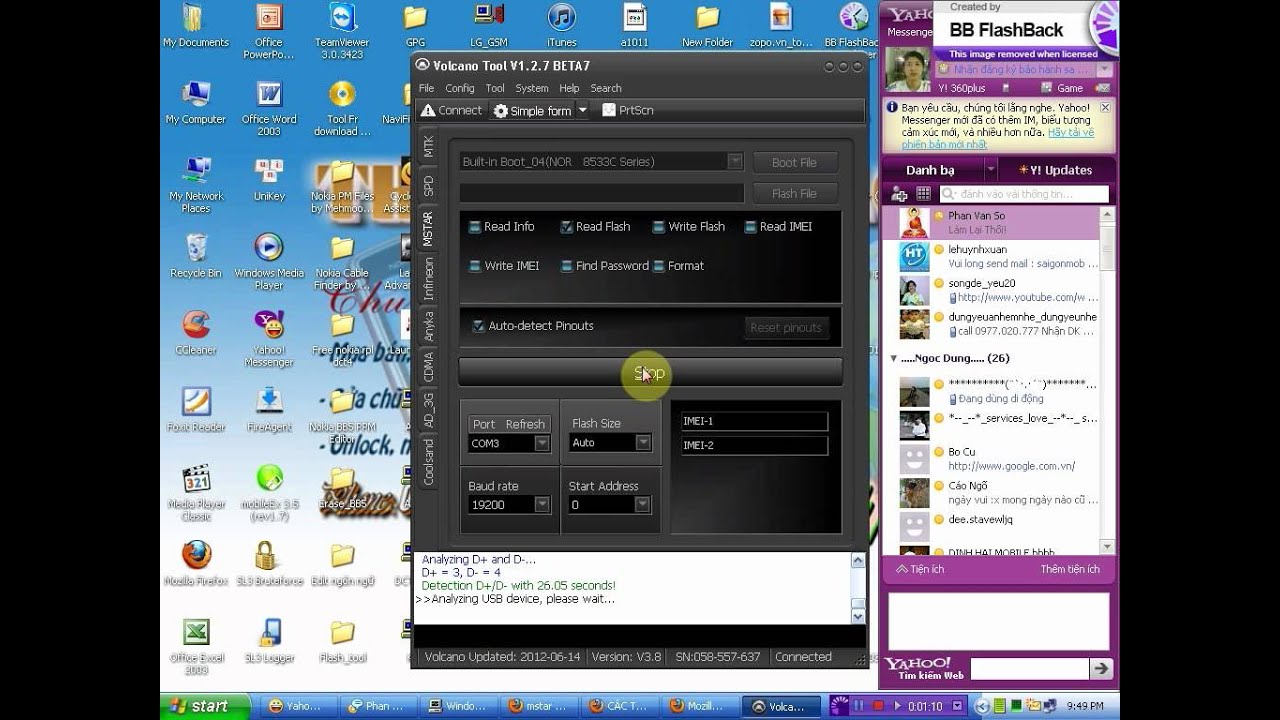Open the Yahoo! Messenger desktop icon
Image resolution: width=1280 pixels, height=720 pixels.
pos(269,339)
